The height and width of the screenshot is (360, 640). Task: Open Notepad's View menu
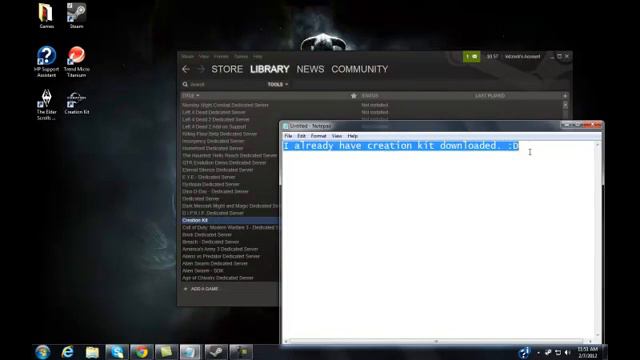pyautogui.click(x=337, y=136)
